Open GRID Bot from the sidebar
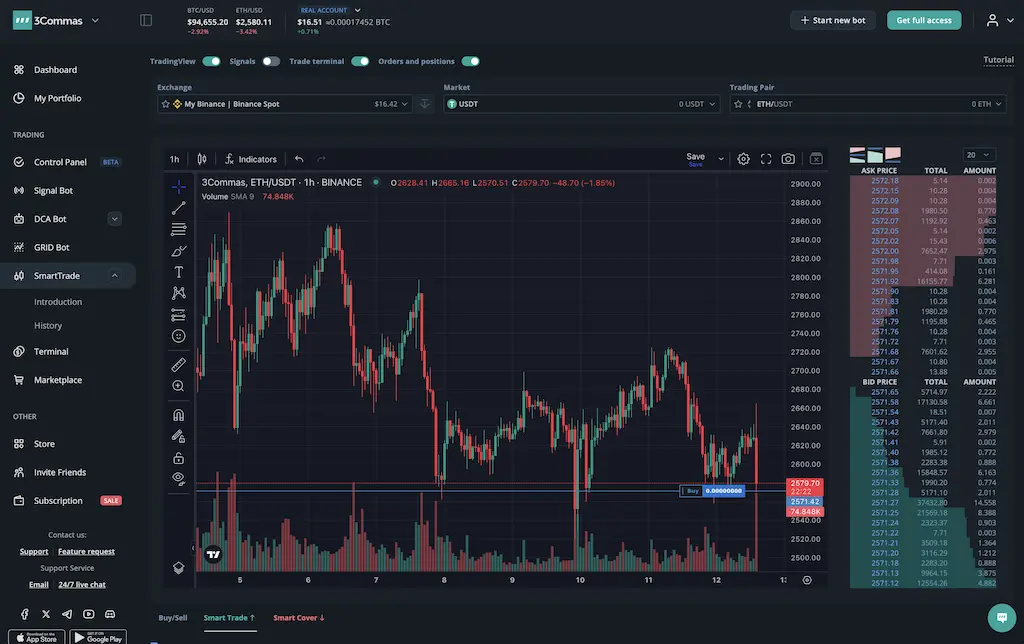 [x=52, y=247]
